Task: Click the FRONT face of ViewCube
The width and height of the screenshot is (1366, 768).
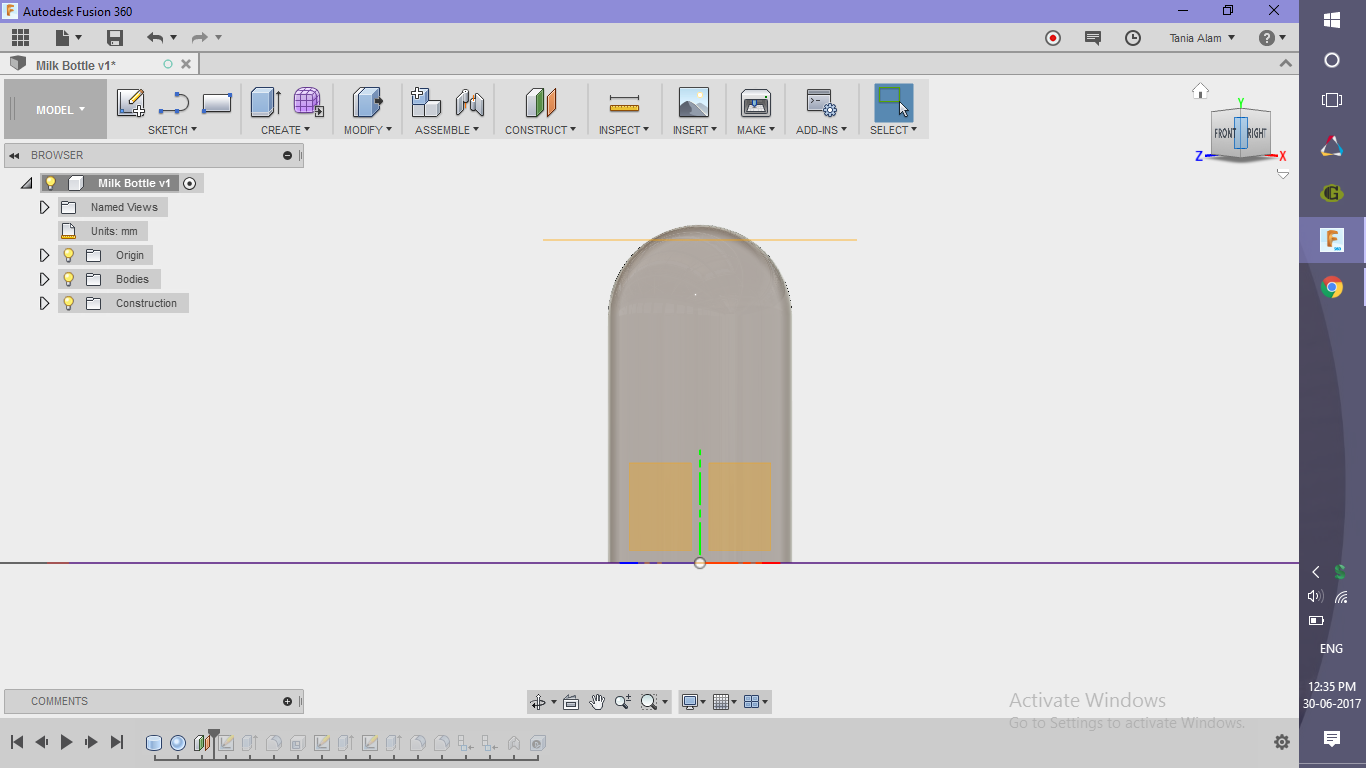Action: (1225, 133)
